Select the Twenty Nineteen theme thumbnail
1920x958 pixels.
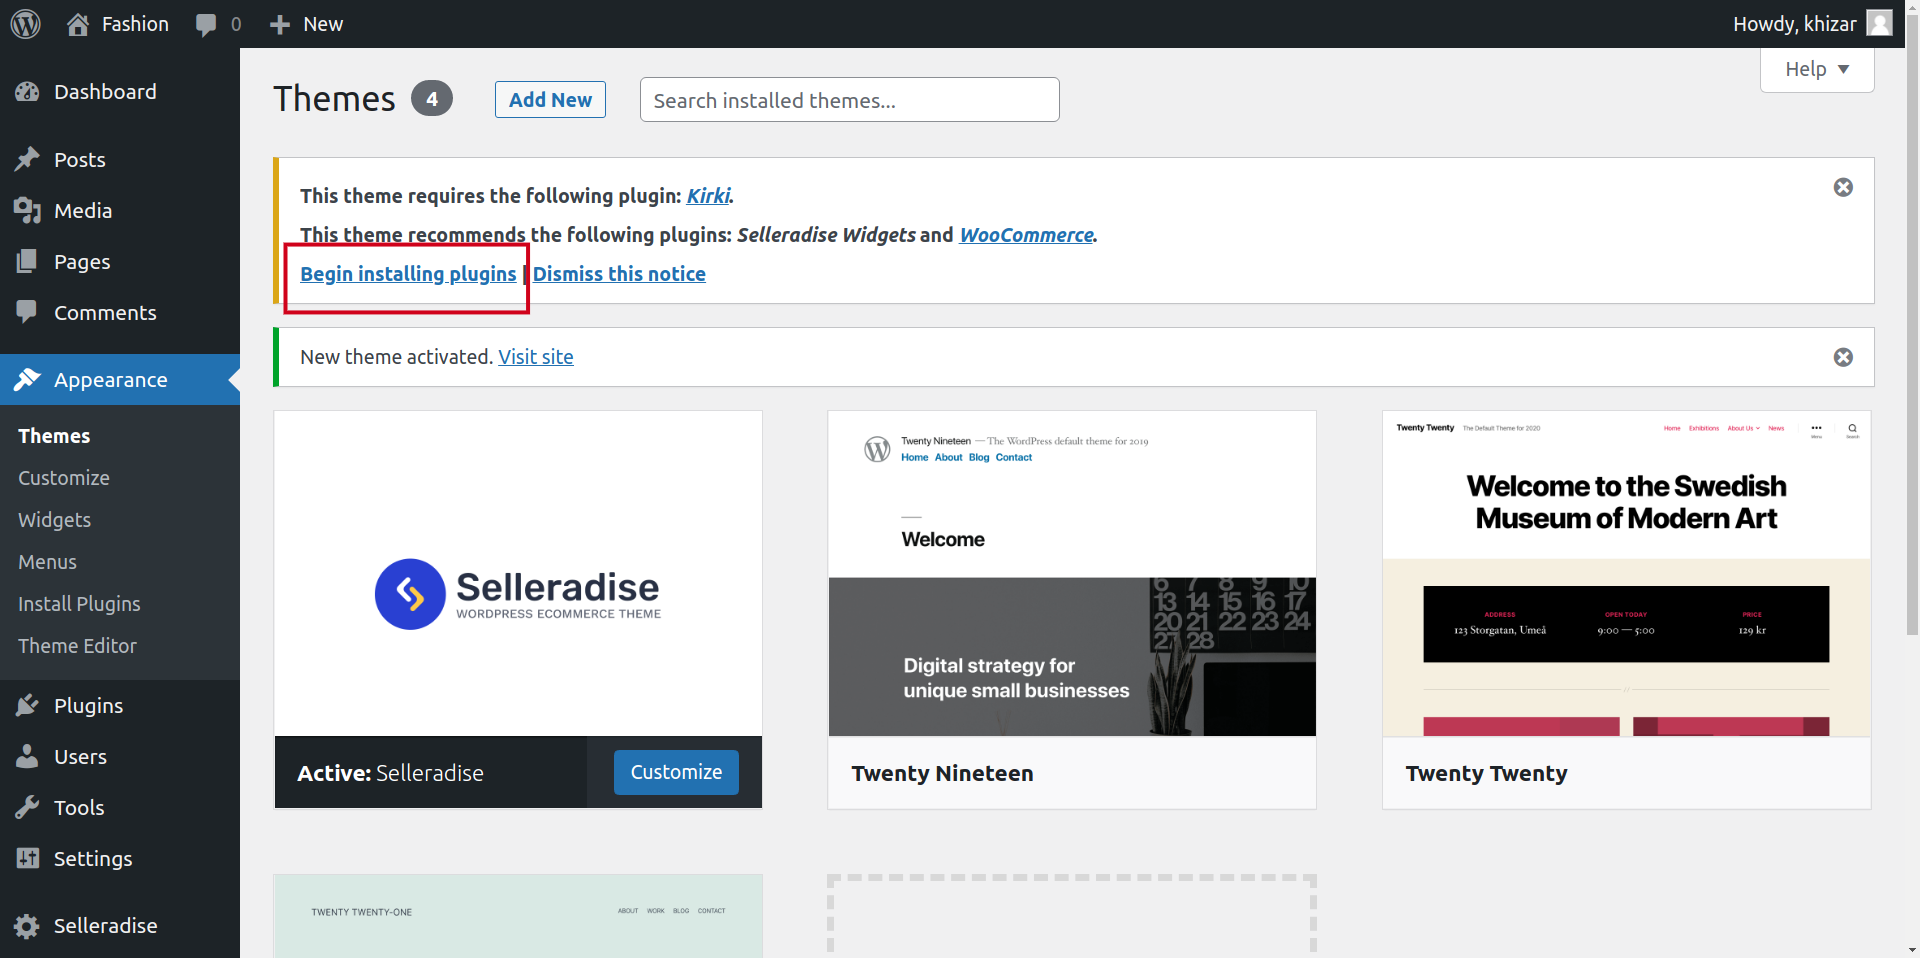1072,574
